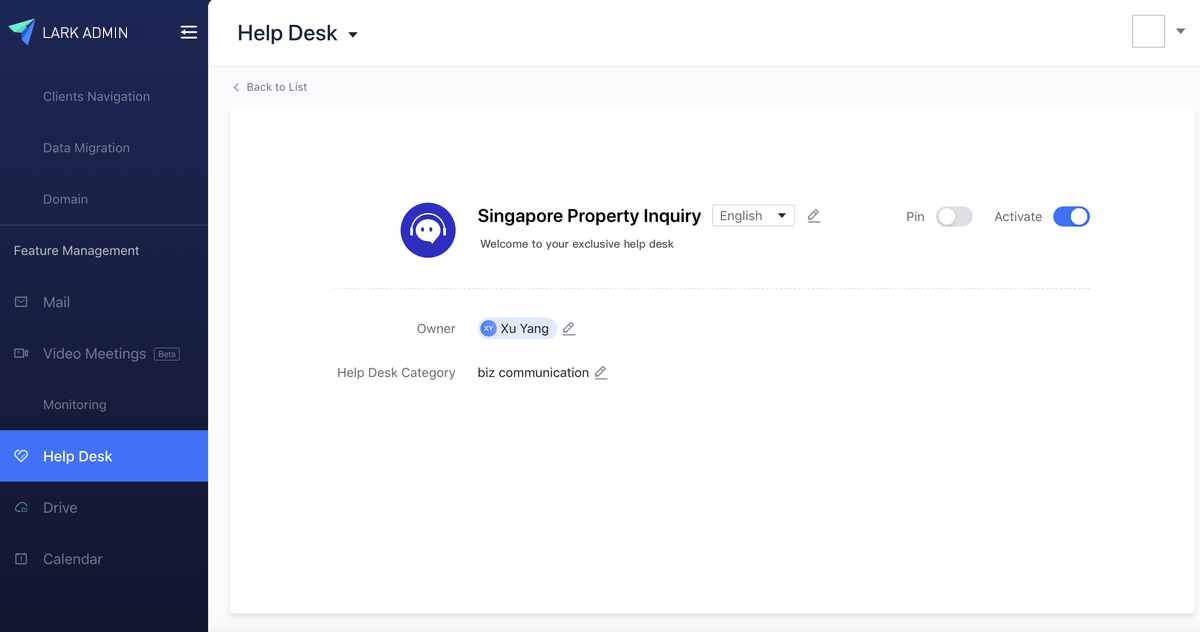
Task: Click the hamburger menu icon in sidebar
Action: click(189, 32)
